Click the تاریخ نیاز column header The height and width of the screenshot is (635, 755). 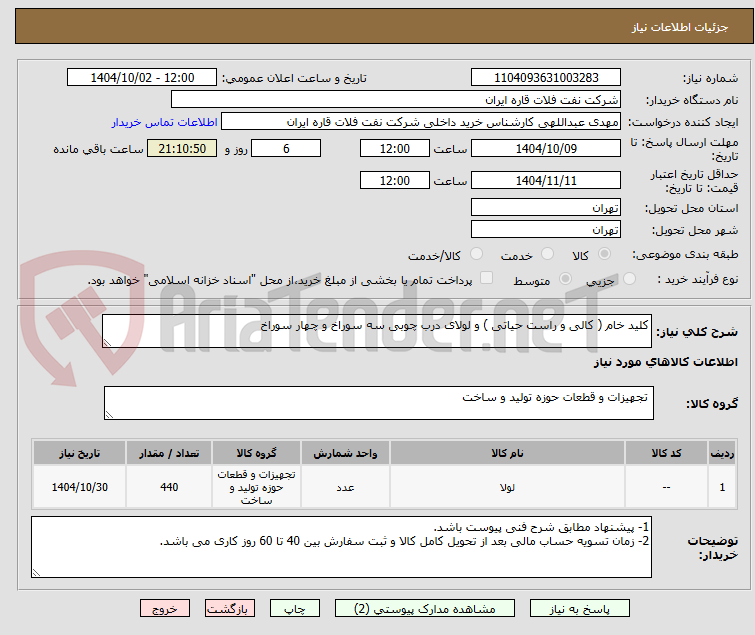coord(79,453)
